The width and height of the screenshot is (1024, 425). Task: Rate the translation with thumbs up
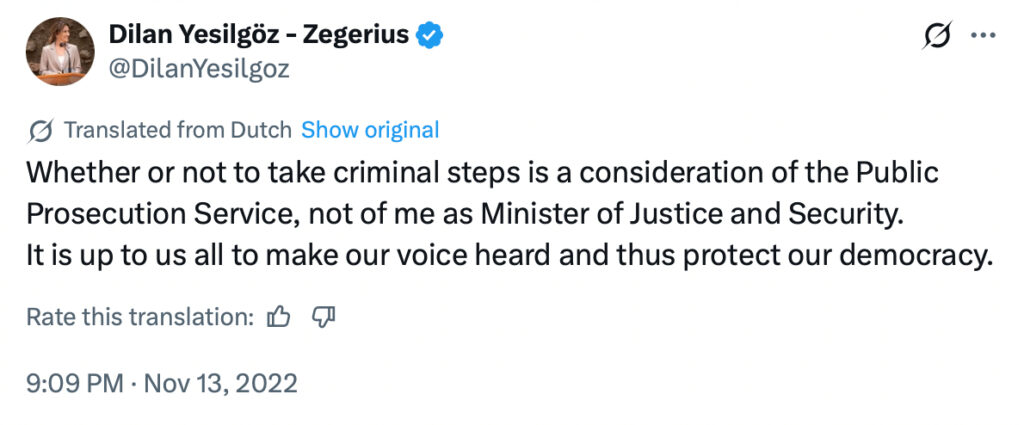[279, 317]
